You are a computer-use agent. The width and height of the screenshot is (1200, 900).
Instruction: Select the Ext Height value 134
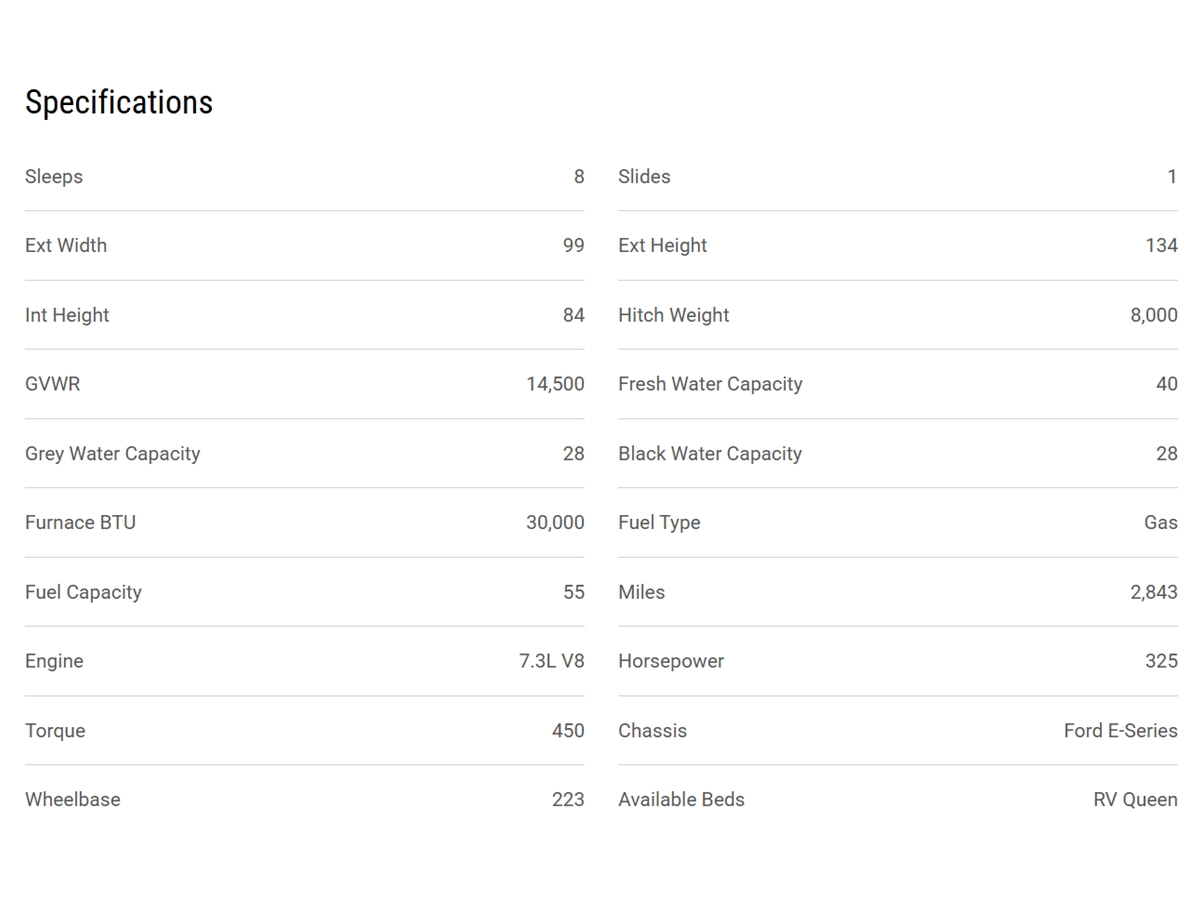[x=1161, y=246]
